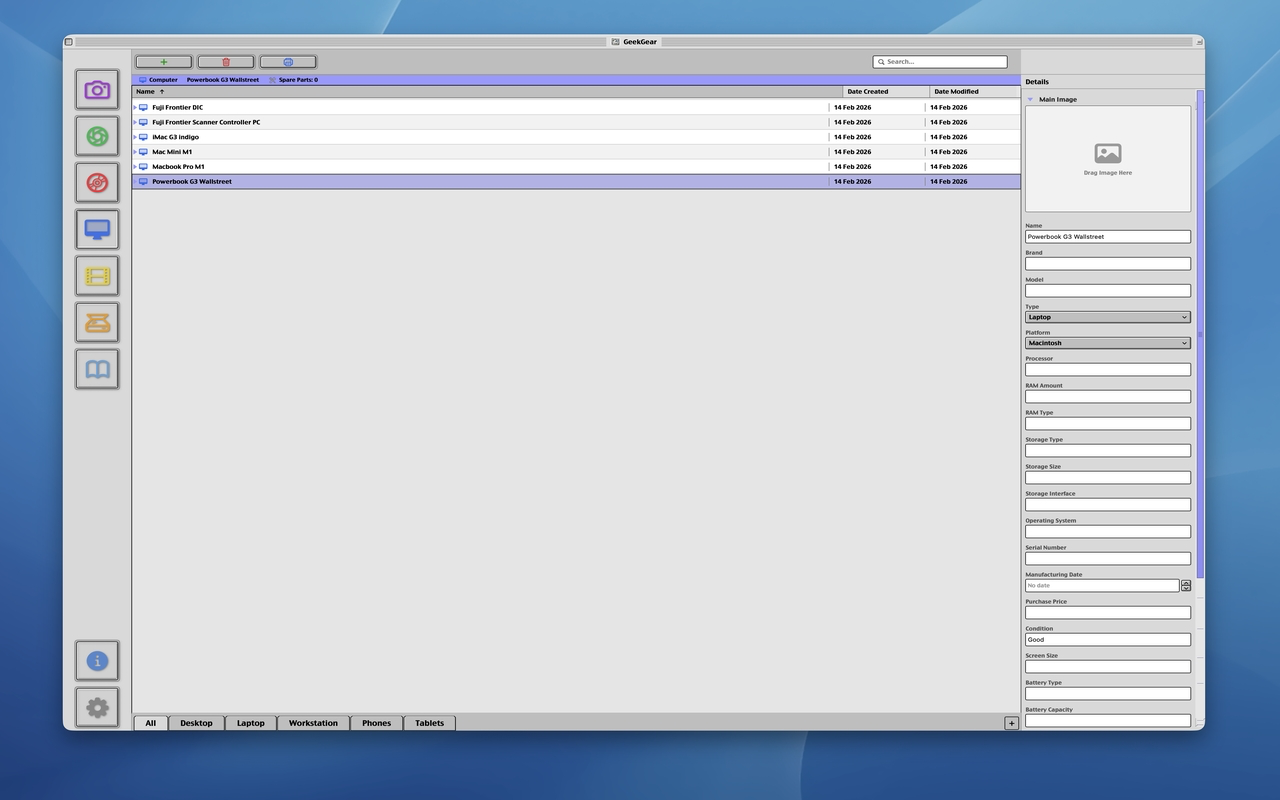Sort by the Name column header
This screenshot has height=800, width=1280.
tap(487, 92)
